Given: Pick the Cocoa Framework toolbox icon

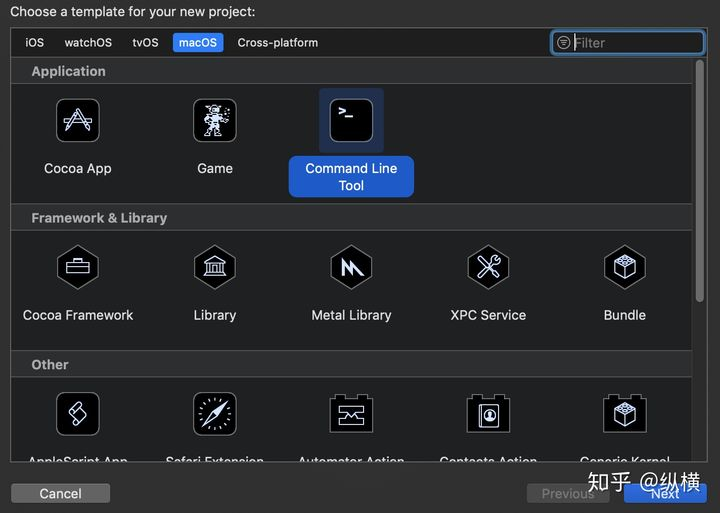Looking at the screenshot, I should tap(78, 267).
